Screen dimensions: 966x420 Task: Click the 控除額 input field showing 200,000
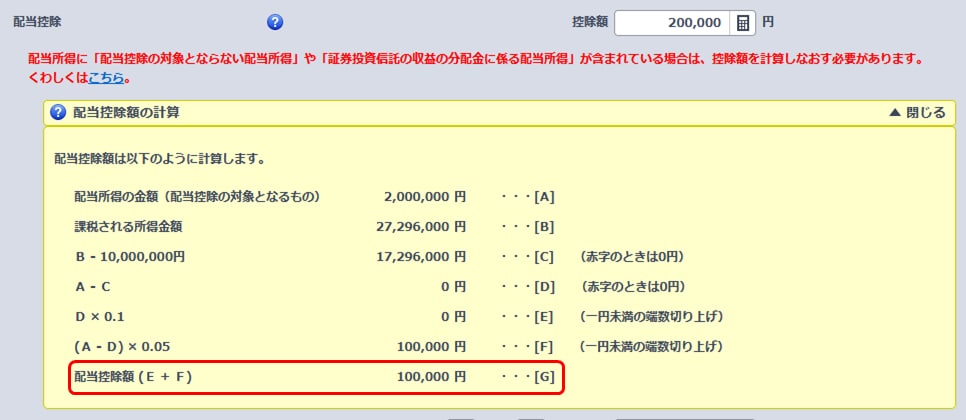(x=671, y=22)
